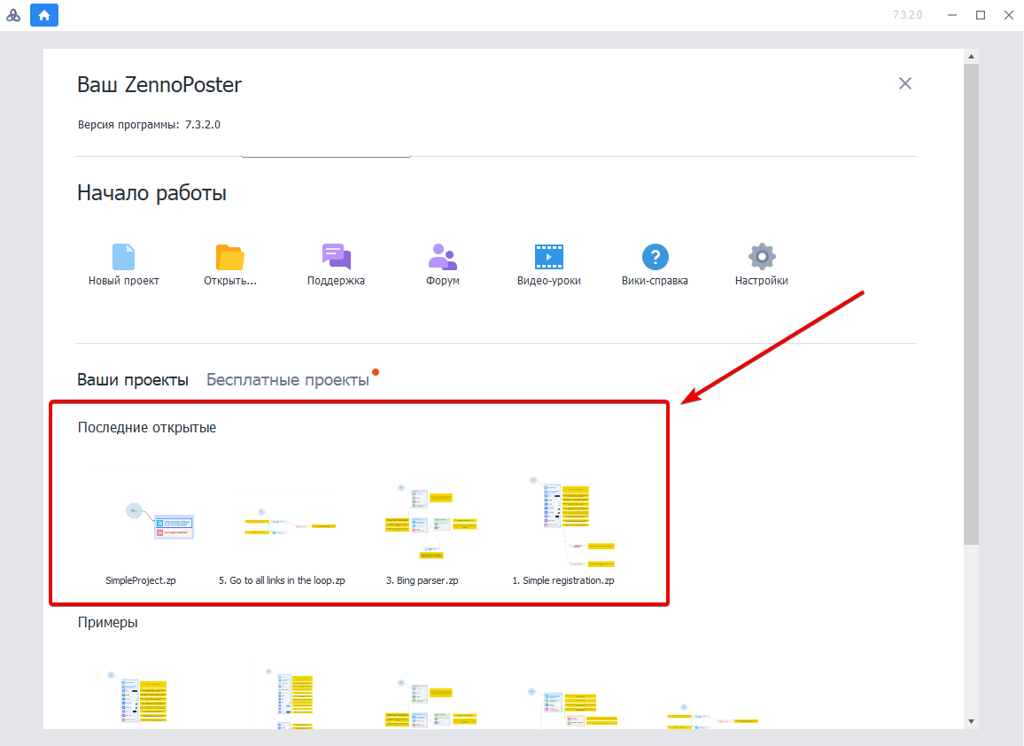Close the Ваш ZennoPoster start panel with the X
The height and width of the screenshot is (746, 1024).
905,84
